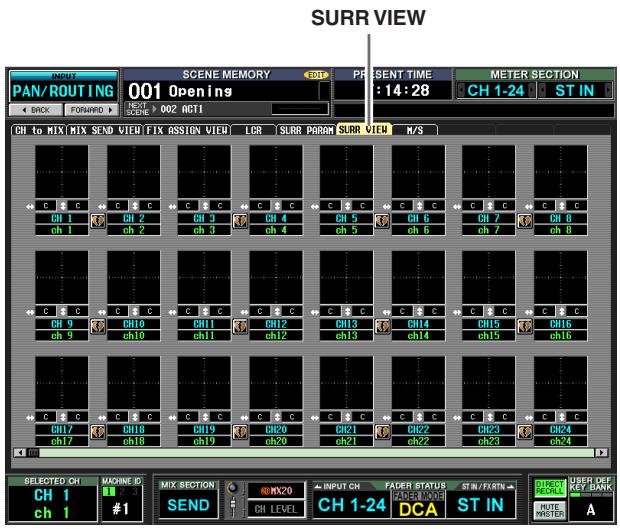Open the M/S tab
The image size is (620, 529).
pyautogui.click(x=415, y=130)
